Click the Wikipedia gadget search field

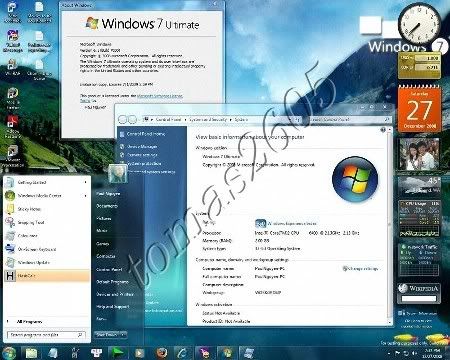click(419, 299)
